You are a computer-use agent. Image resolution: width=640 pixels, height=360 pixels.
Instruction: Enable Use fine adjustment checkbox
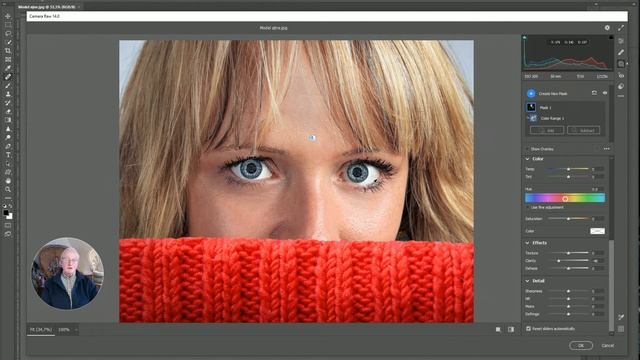tap(527, 207)
